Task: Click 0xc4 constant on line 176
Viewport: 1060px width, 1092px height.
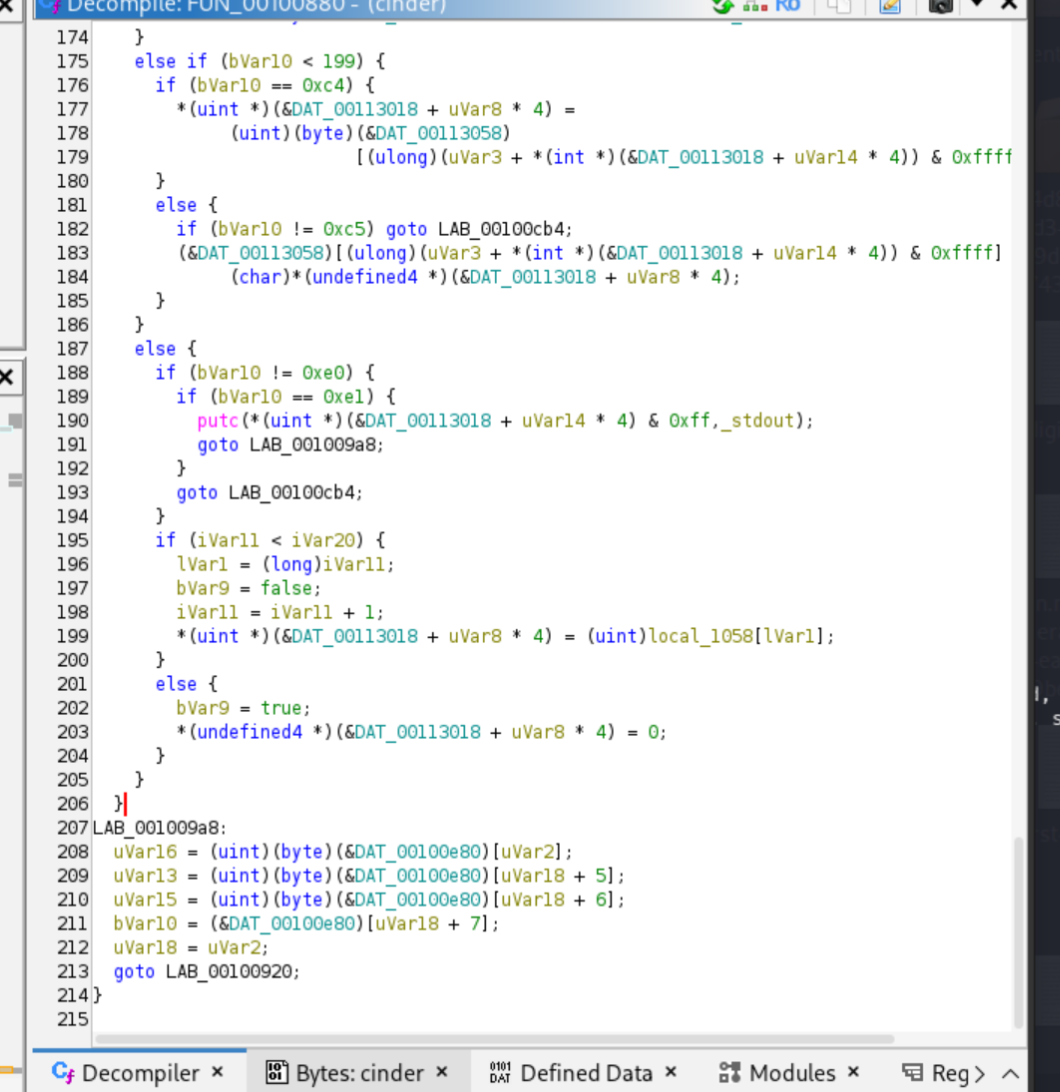Action: pos(323,86)
